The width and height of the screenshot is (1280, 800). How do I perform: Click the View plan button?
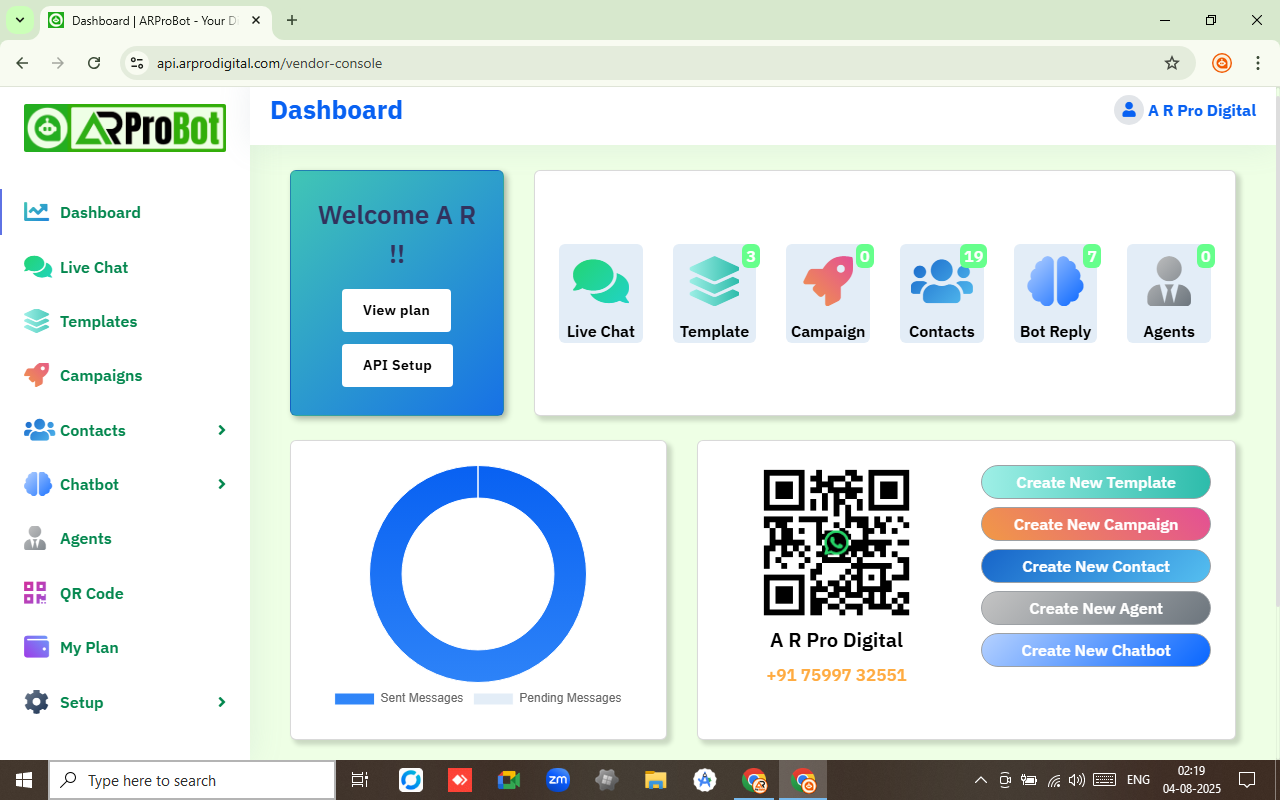(x=396, y=310)
